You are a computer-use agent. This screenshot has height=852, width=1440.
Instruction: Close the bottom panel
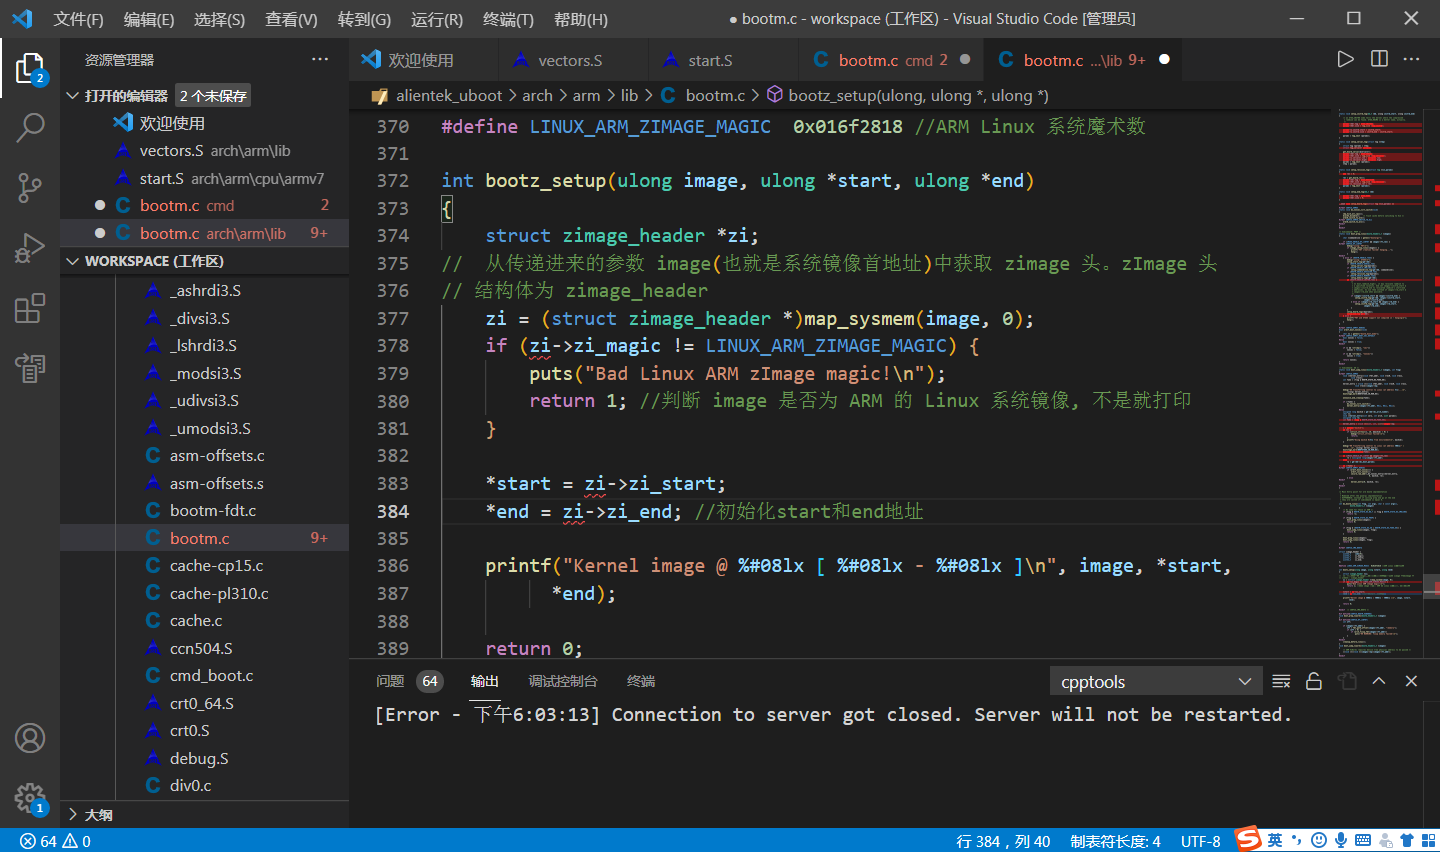click(x=1411, y=681)
